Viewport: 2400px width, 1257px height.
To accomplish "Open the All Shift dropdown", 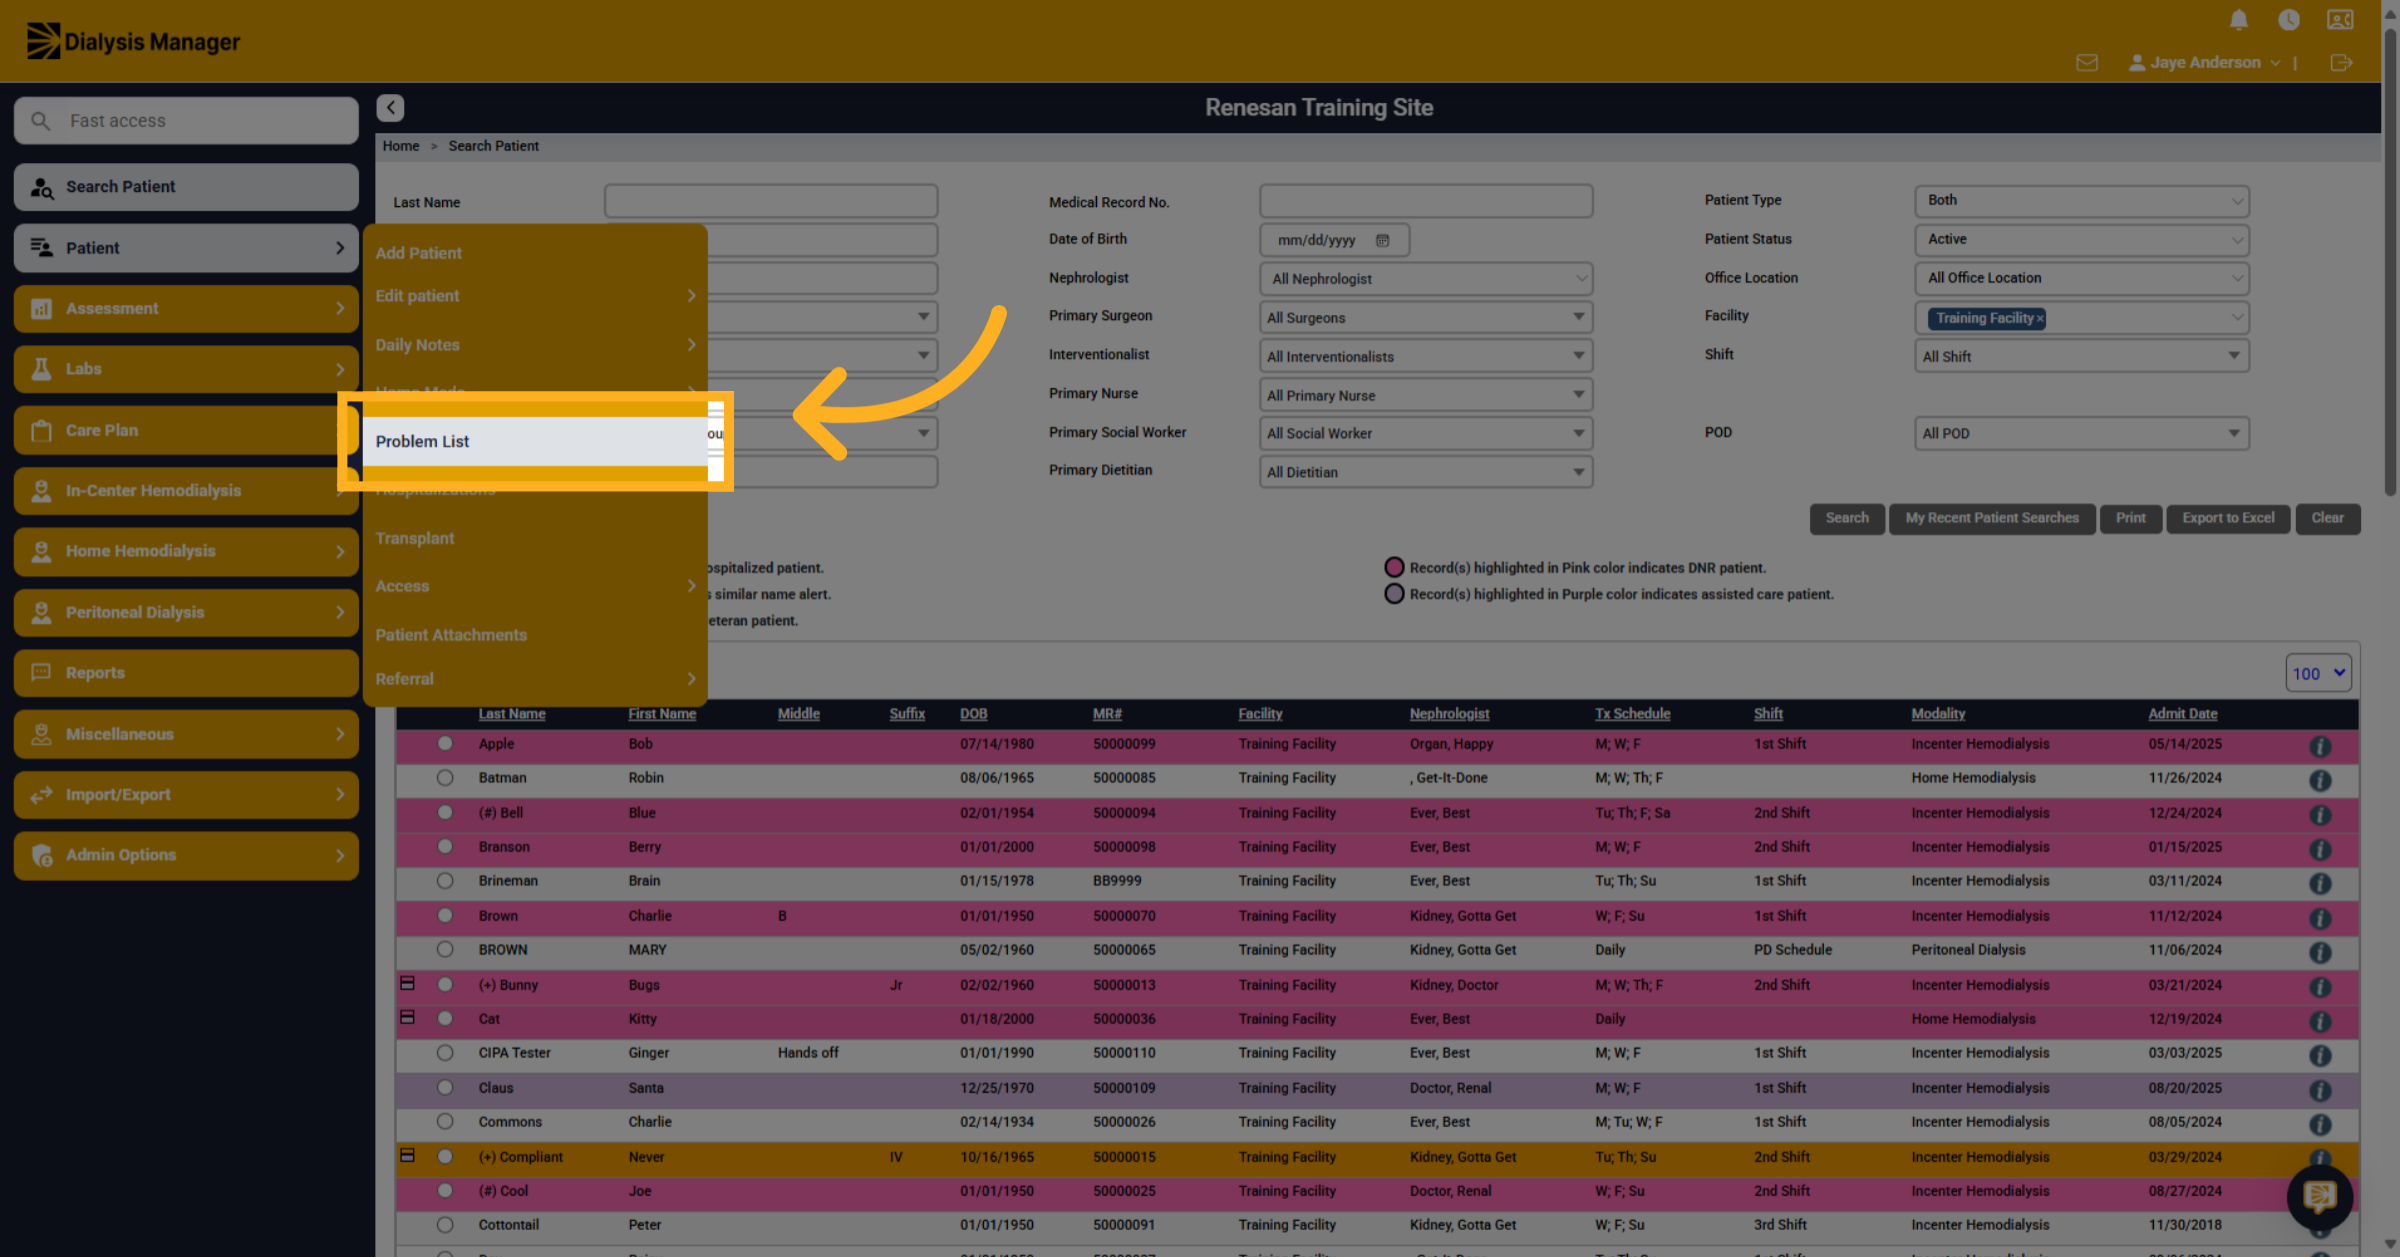I will click(x=2081, y=356).
